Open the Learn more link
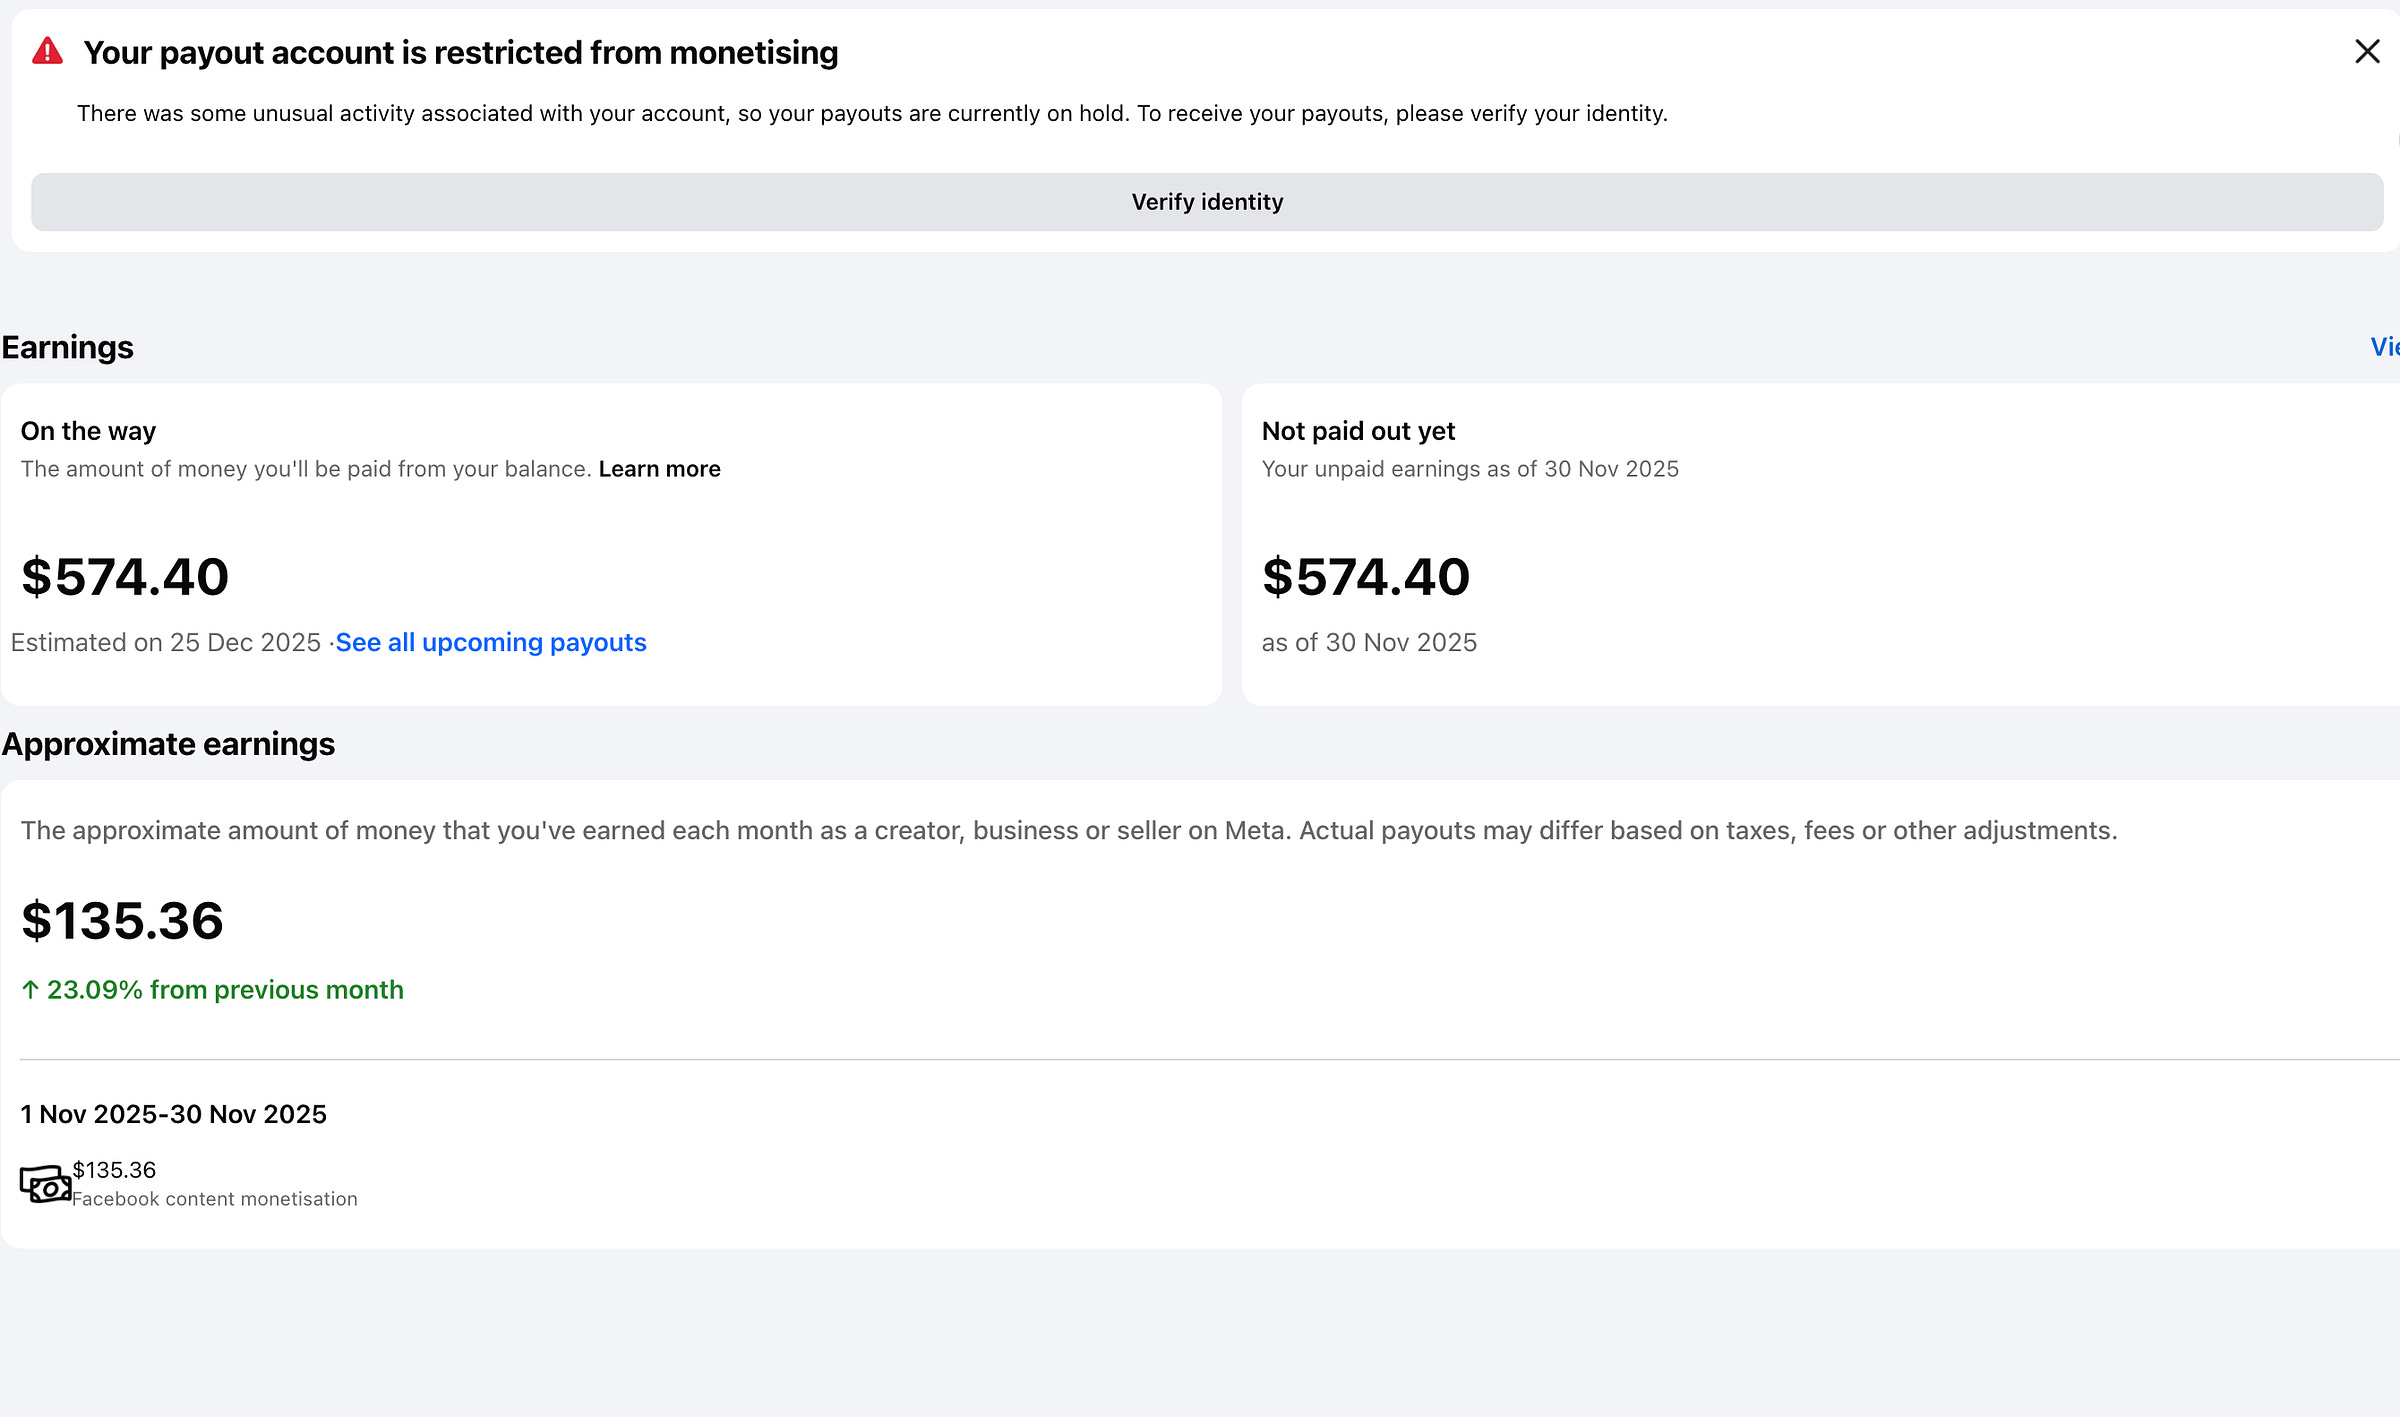This screenshot has height=1417, width=2400. point(659,469)
